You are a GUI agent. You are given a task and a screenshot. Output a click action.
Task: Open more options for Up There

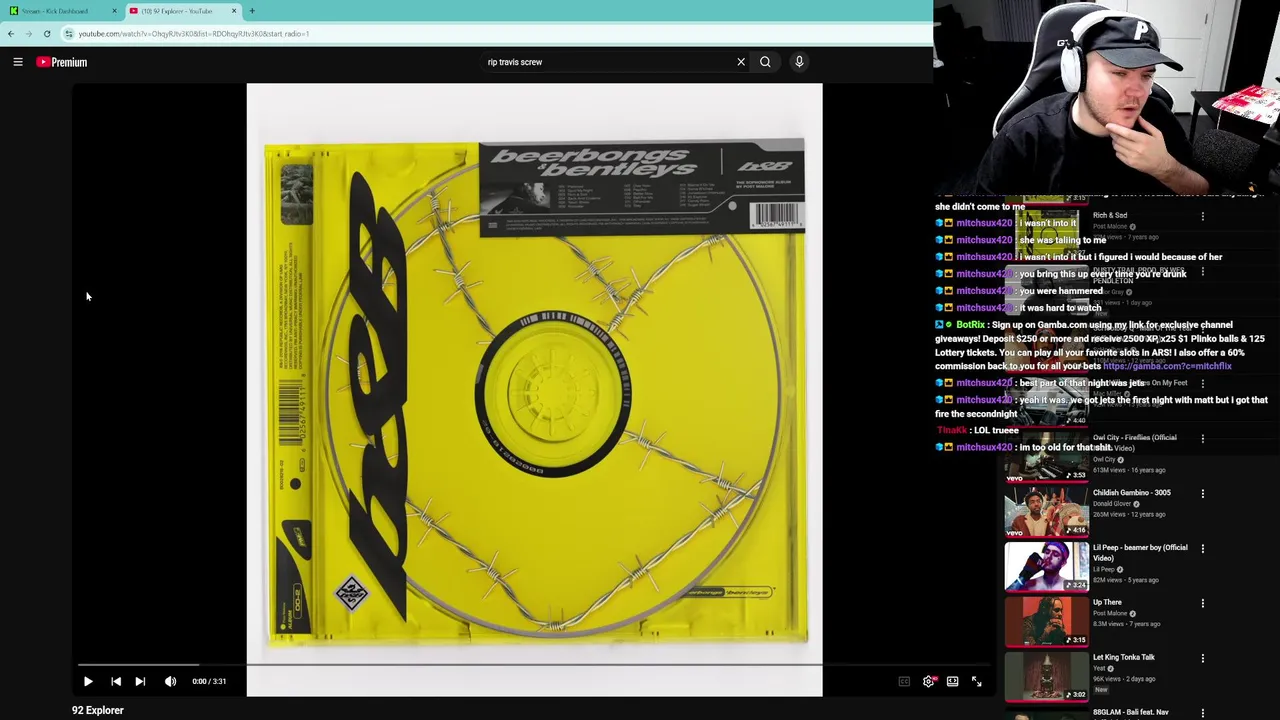click(1203, 604)
